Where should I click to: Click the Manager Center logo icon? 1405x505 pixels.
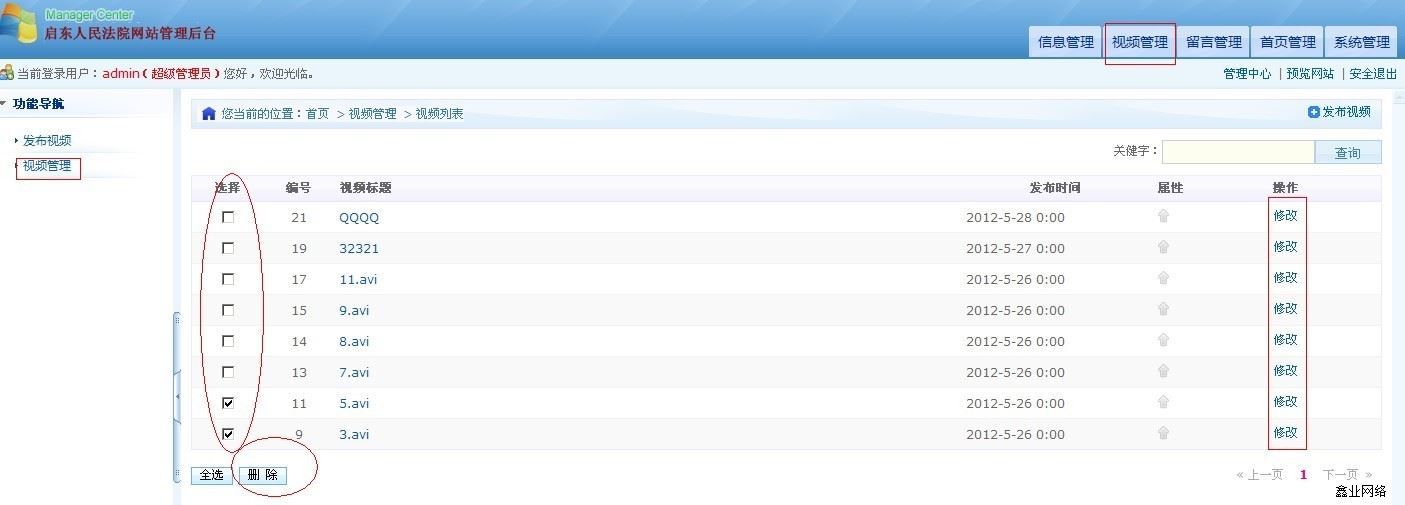click(18, 24)
